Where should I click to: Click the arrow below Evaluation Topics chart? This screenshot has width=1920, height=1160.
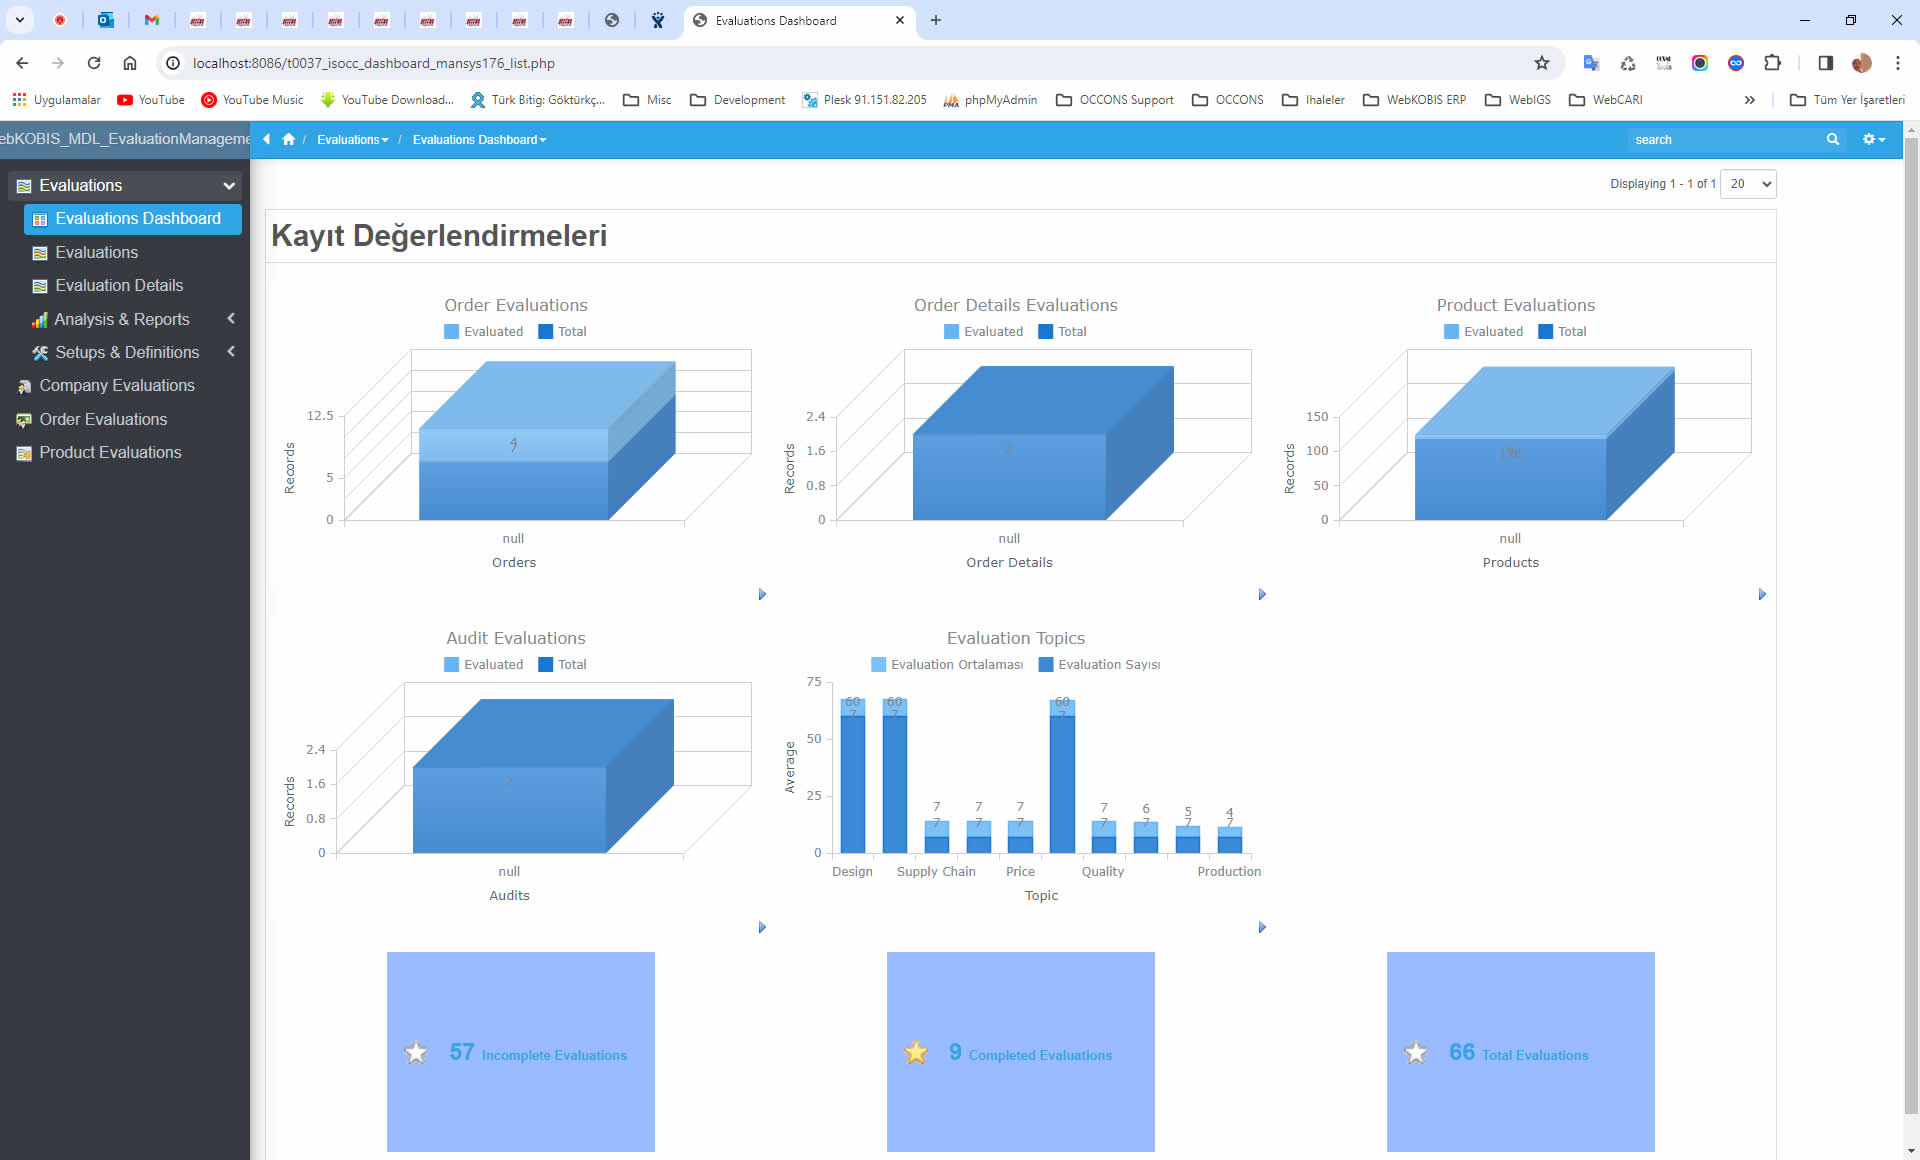(1262, 928)
